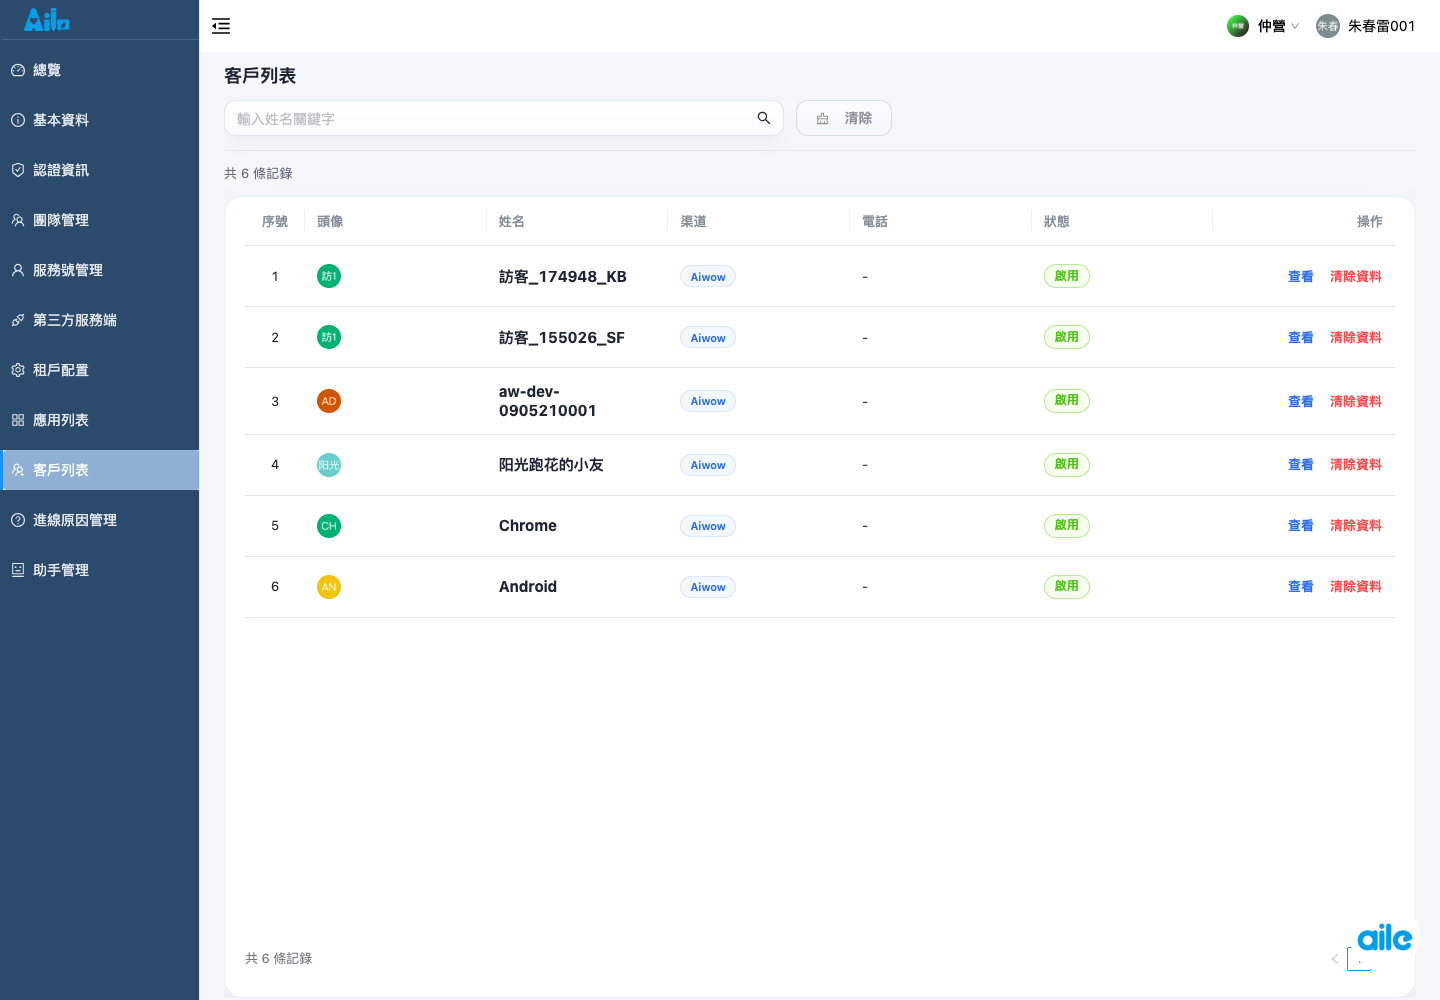Screen dimensions: 1440x1000
Task: Click the 清除 button next to search
Action: coord(844,118)
